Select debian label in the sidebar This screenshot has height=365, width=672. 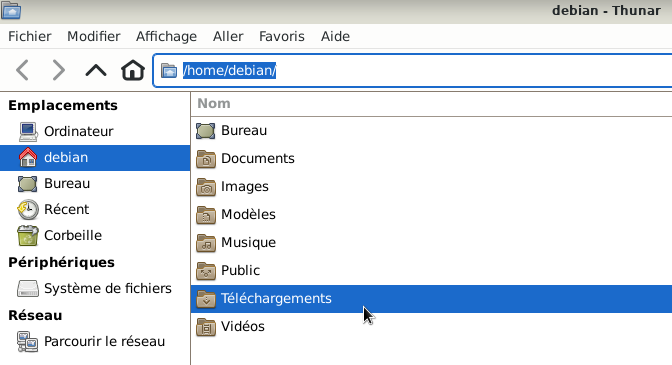[66, 158]
